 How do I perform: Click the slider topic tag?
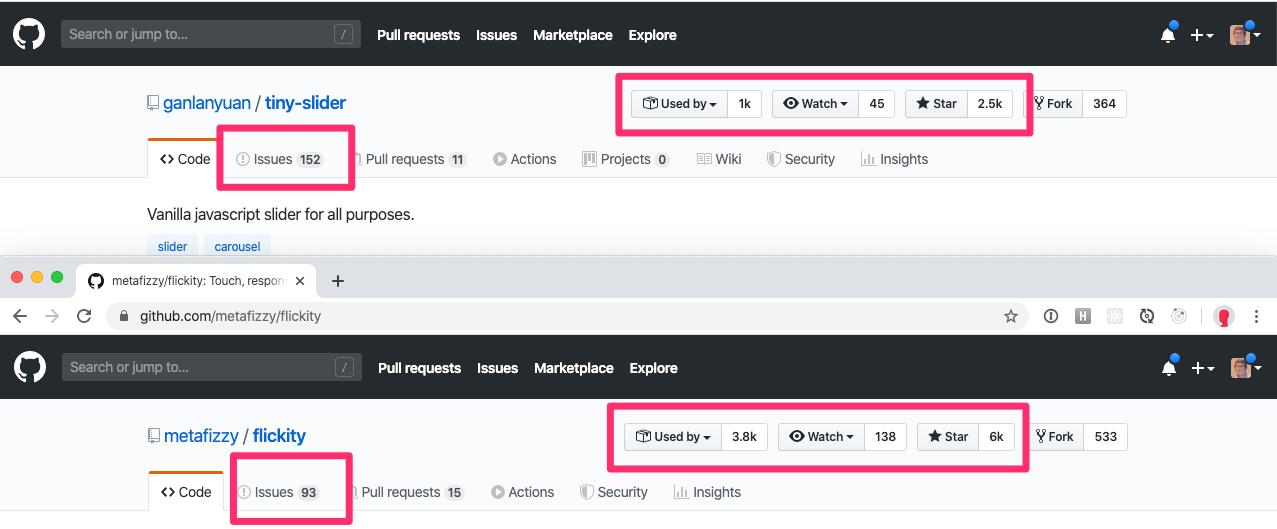[x=172, y=246]
